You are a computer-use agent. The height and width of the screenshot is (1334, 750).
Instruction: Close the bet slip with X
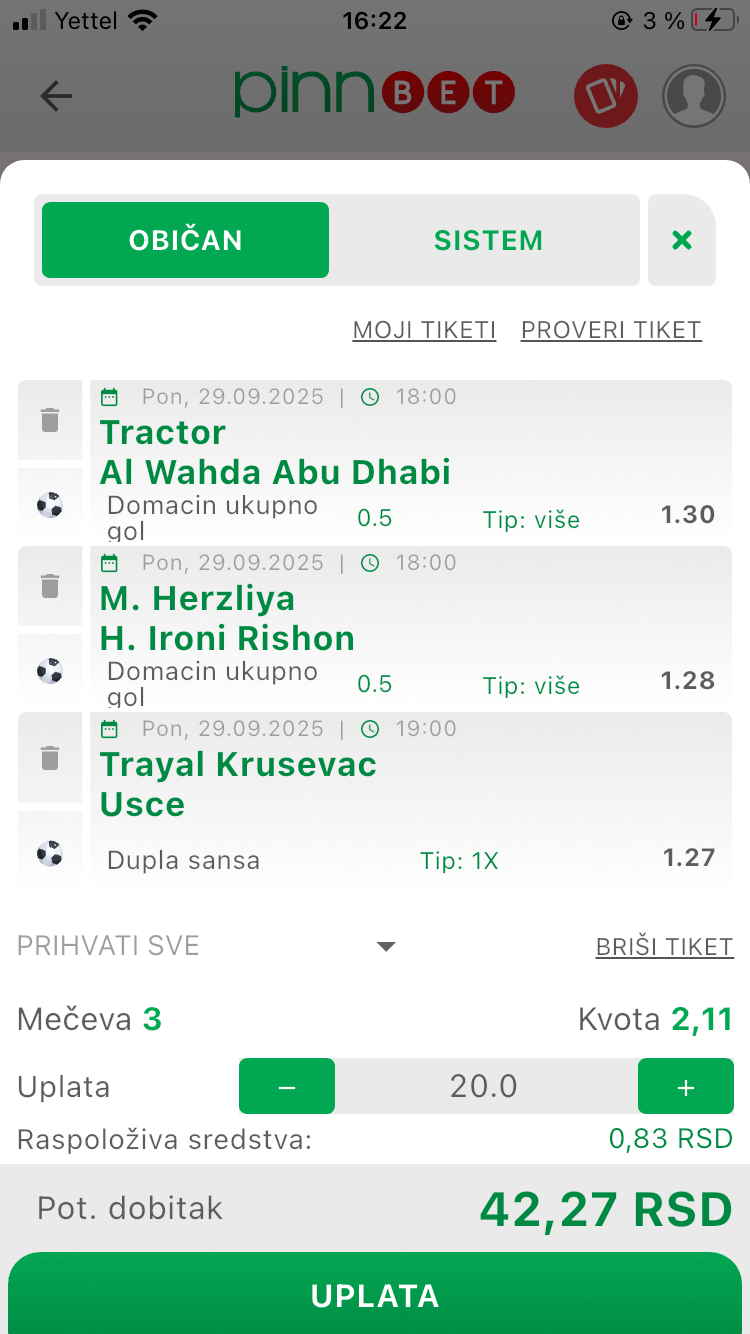pos(682,240)
